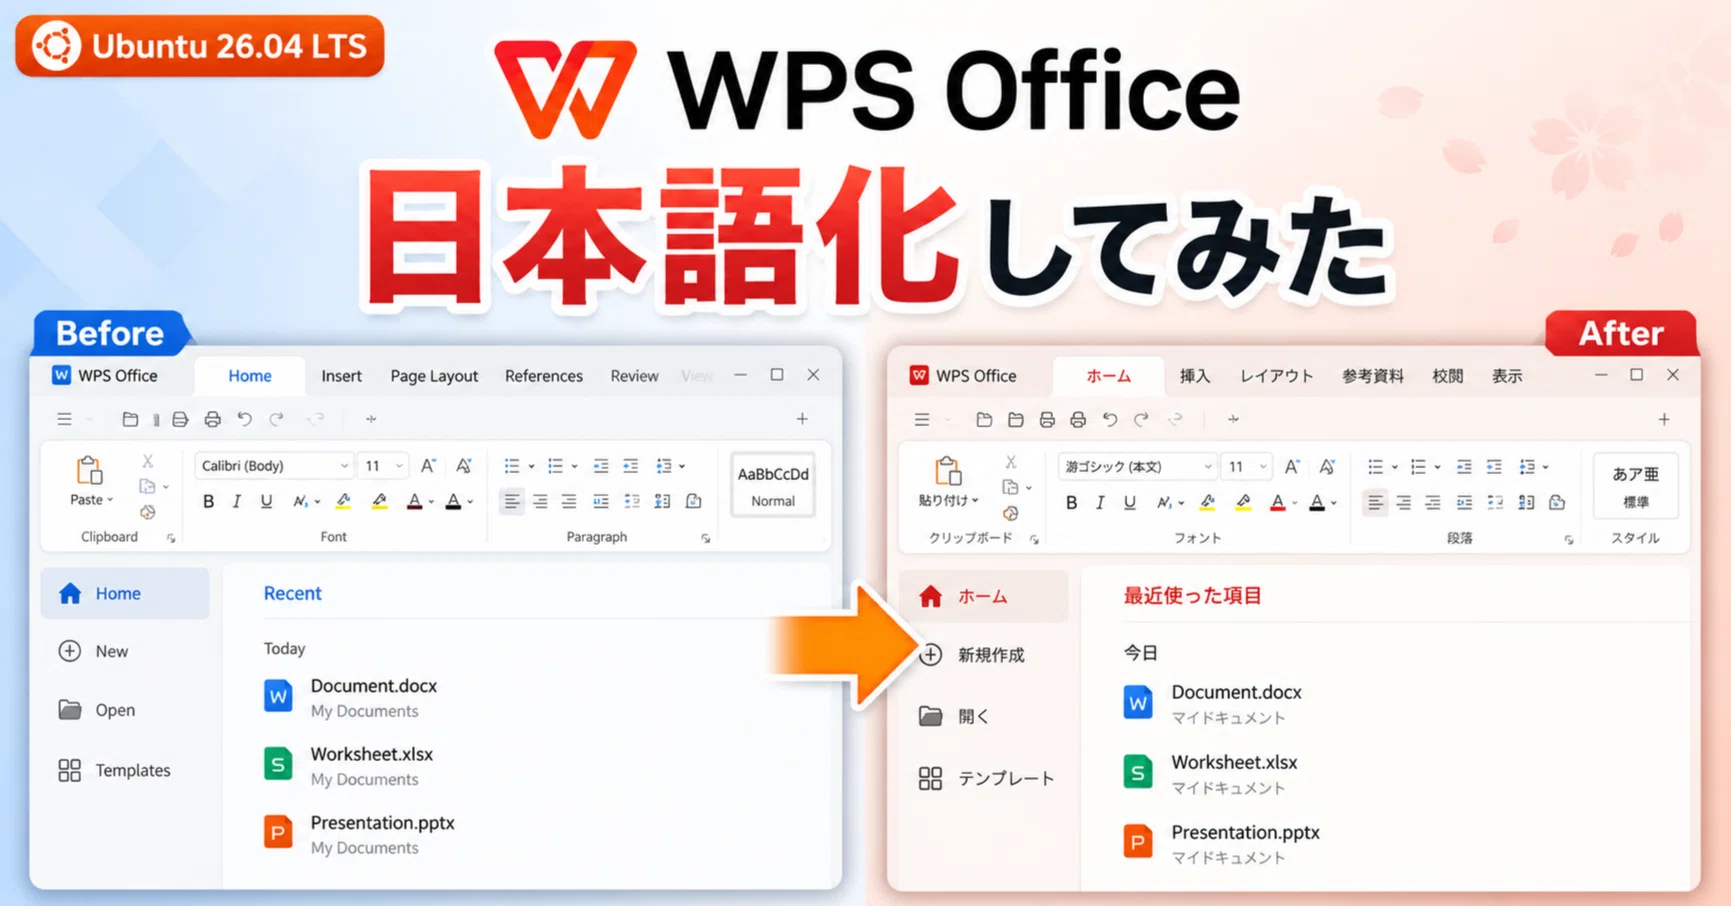Click black underlined A color in After window
The image size is (1731, 906).
click(x=1317, y=503)
